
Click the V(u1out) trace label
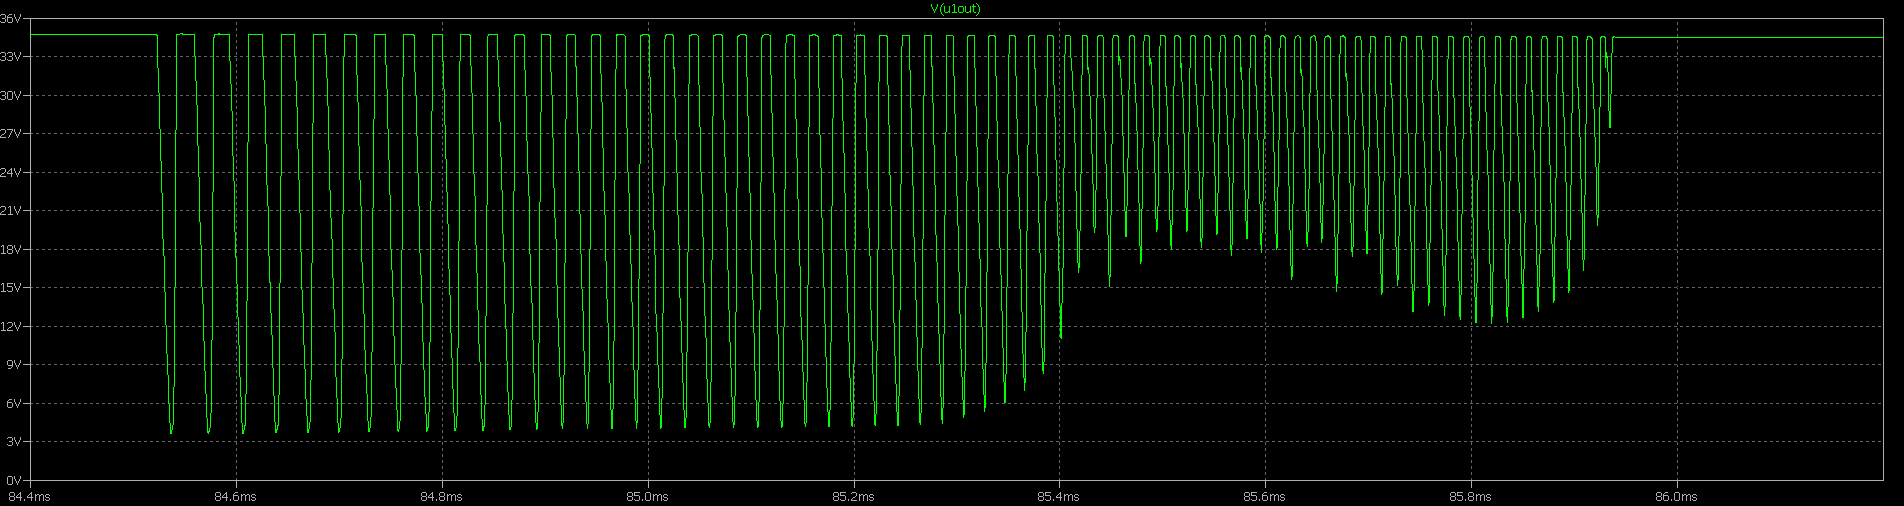pos(955,9)
